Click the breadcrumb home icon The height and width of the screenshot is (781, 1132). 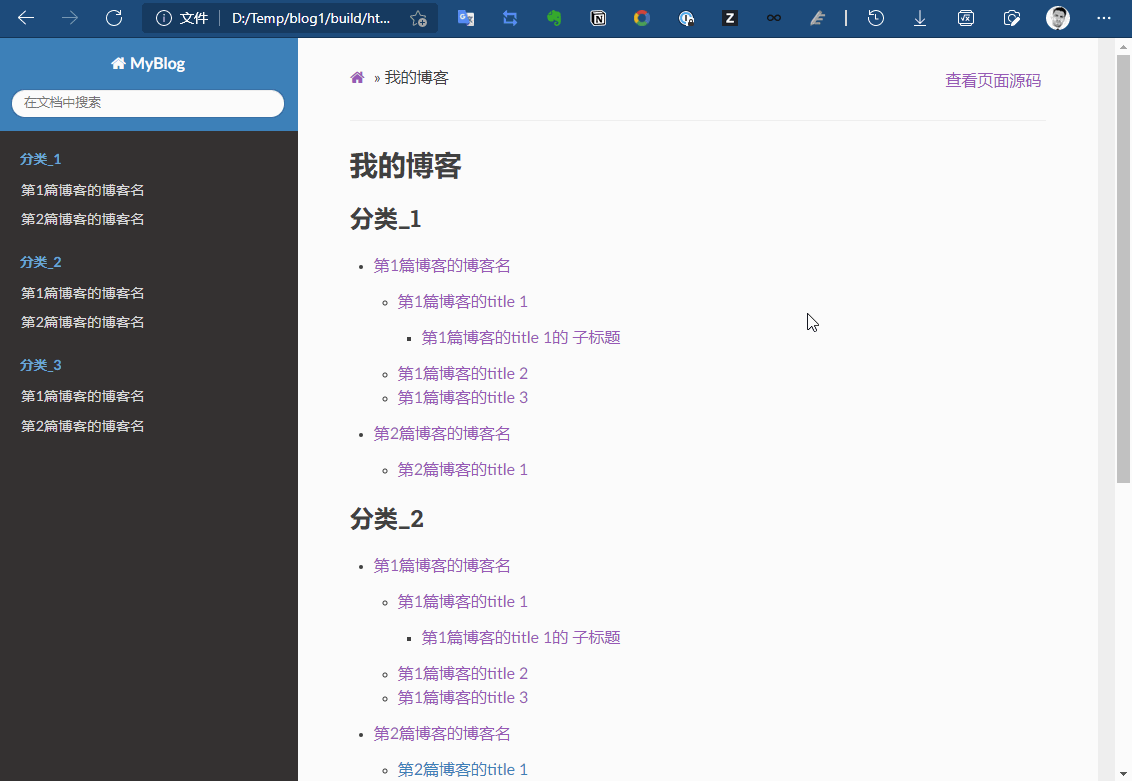pyautogui.click(x=357, y=77)
